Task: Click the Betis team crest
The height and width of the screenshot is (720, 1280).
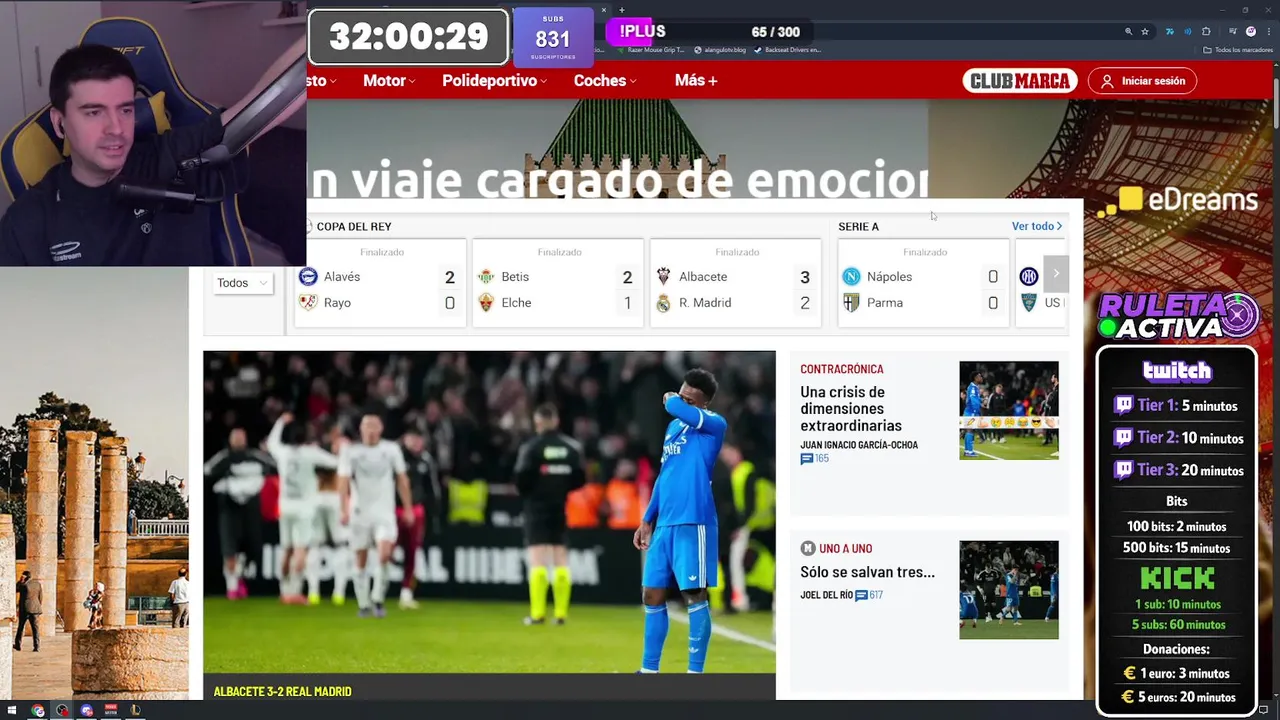Action: coord(486,276)
